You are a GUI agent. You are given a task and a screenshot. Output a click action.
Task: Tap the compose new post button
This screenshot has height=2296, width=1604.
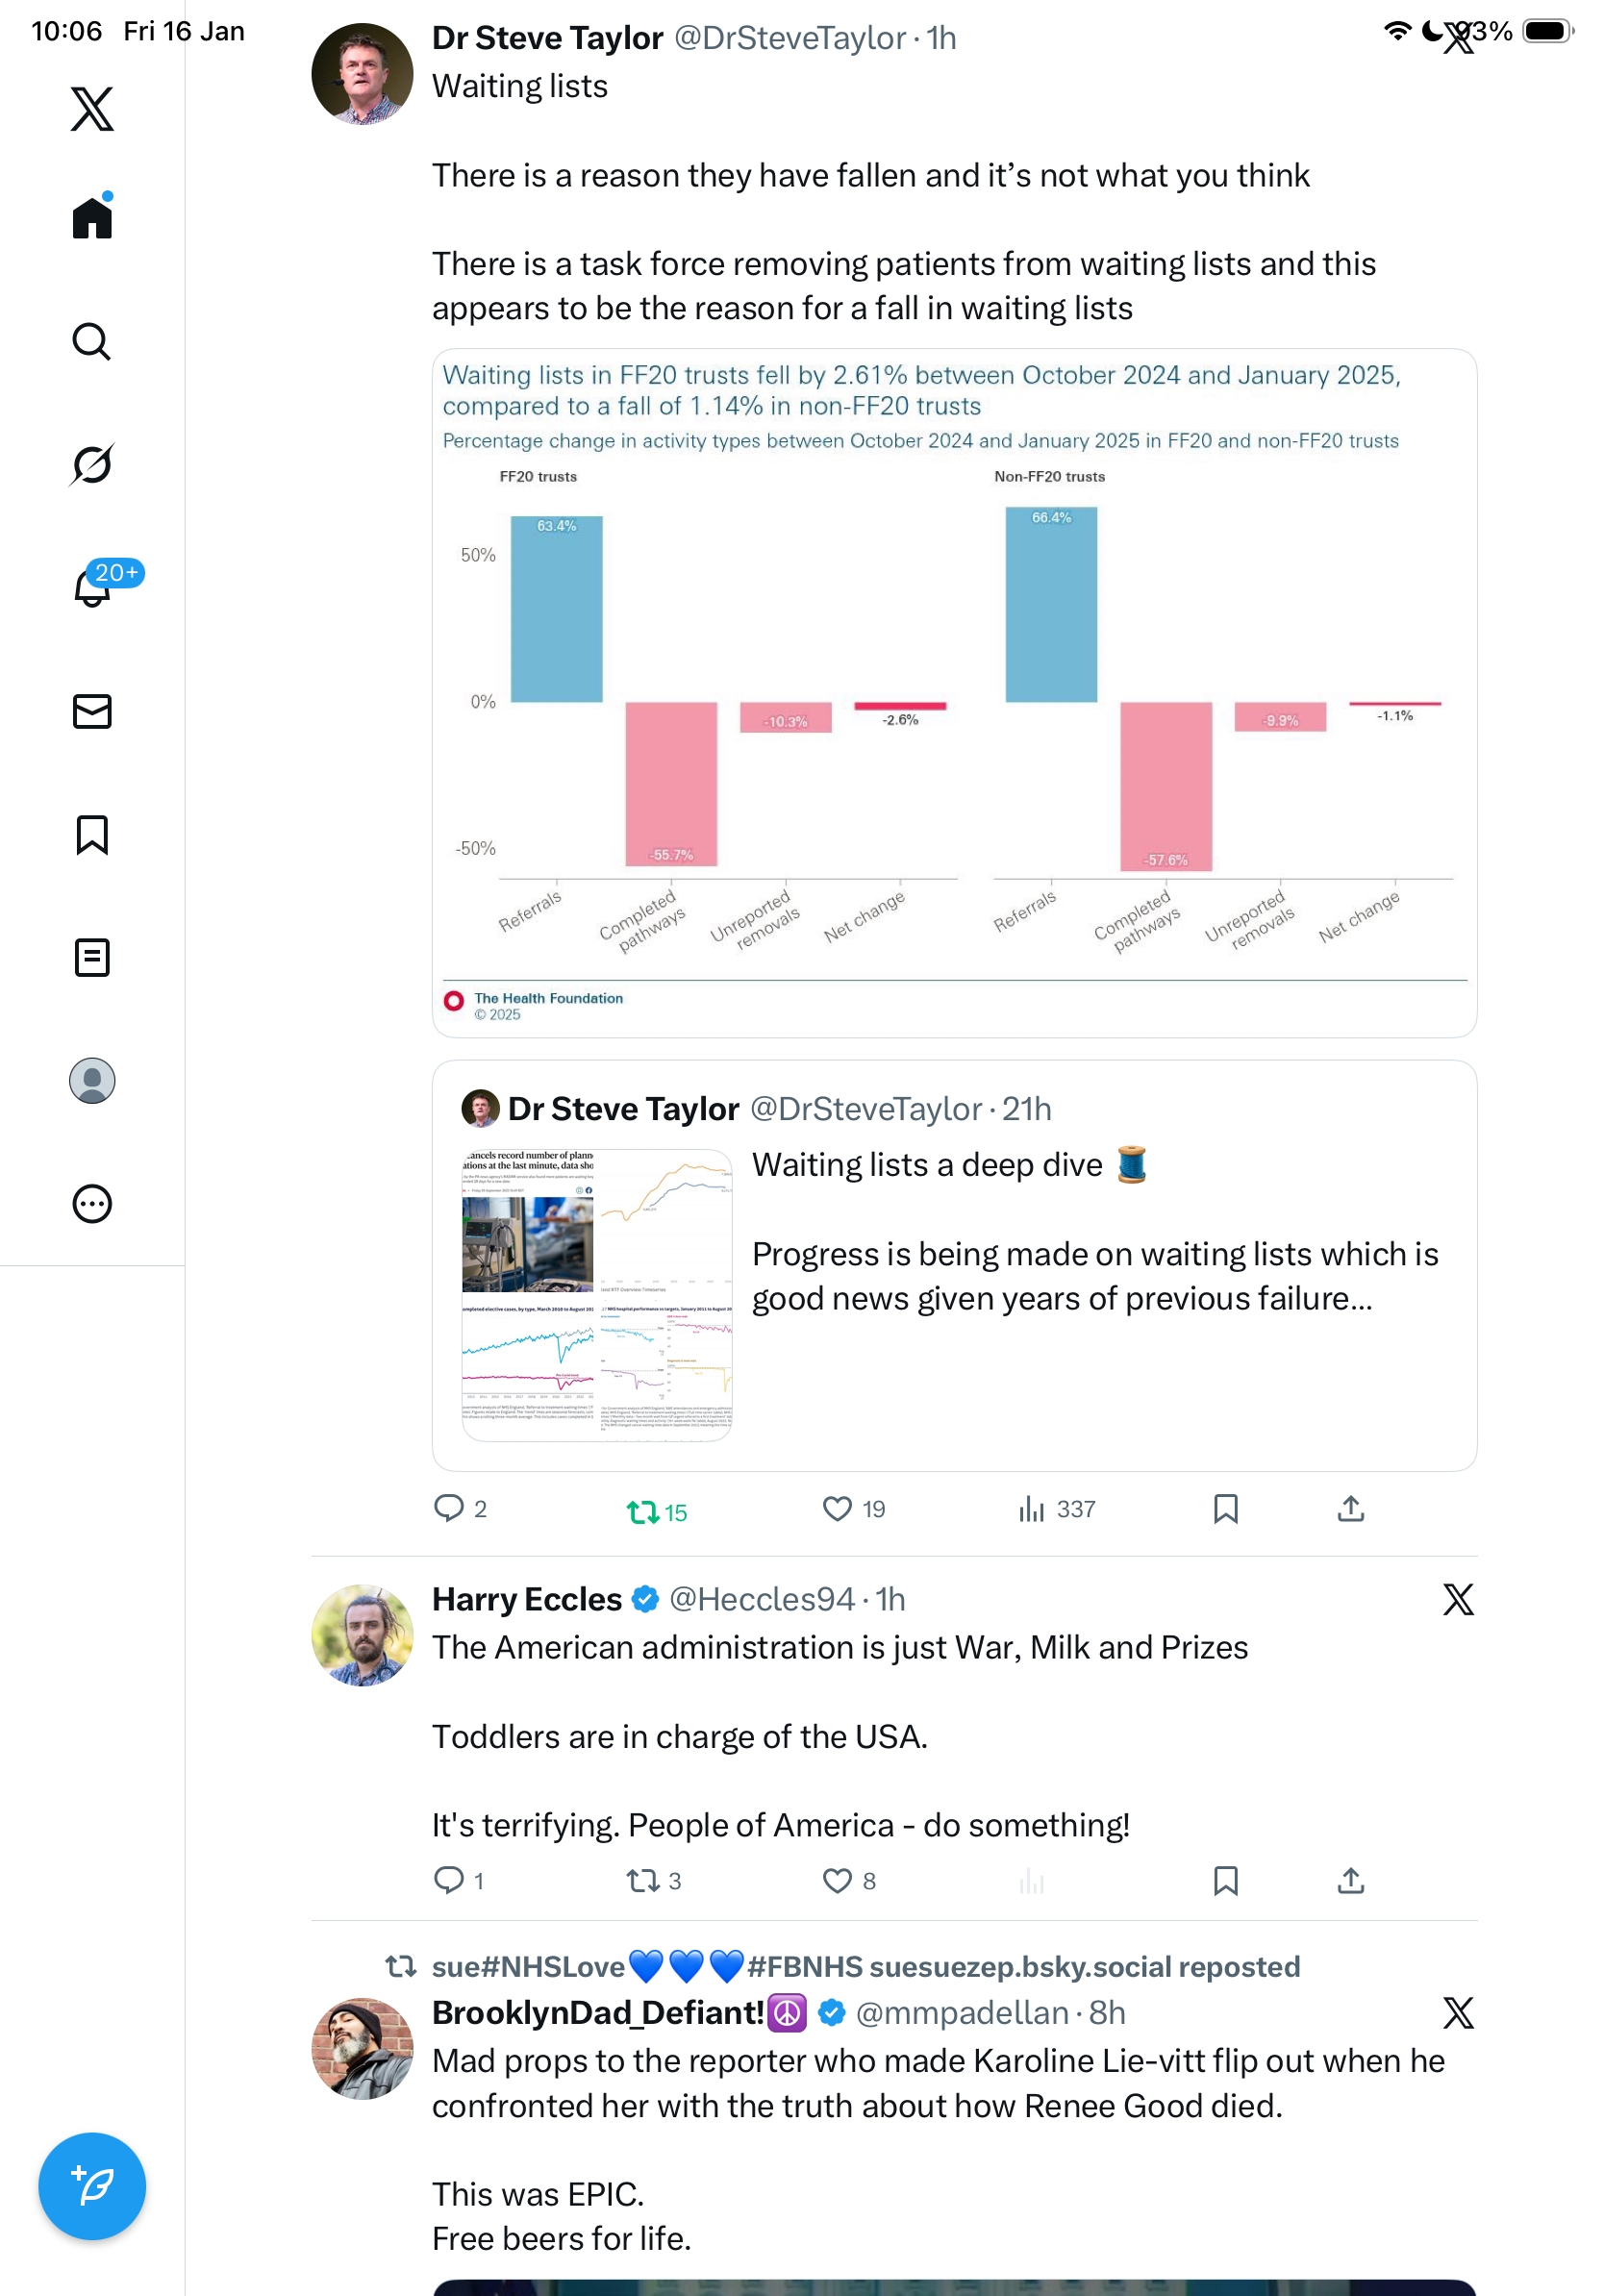92,2186
